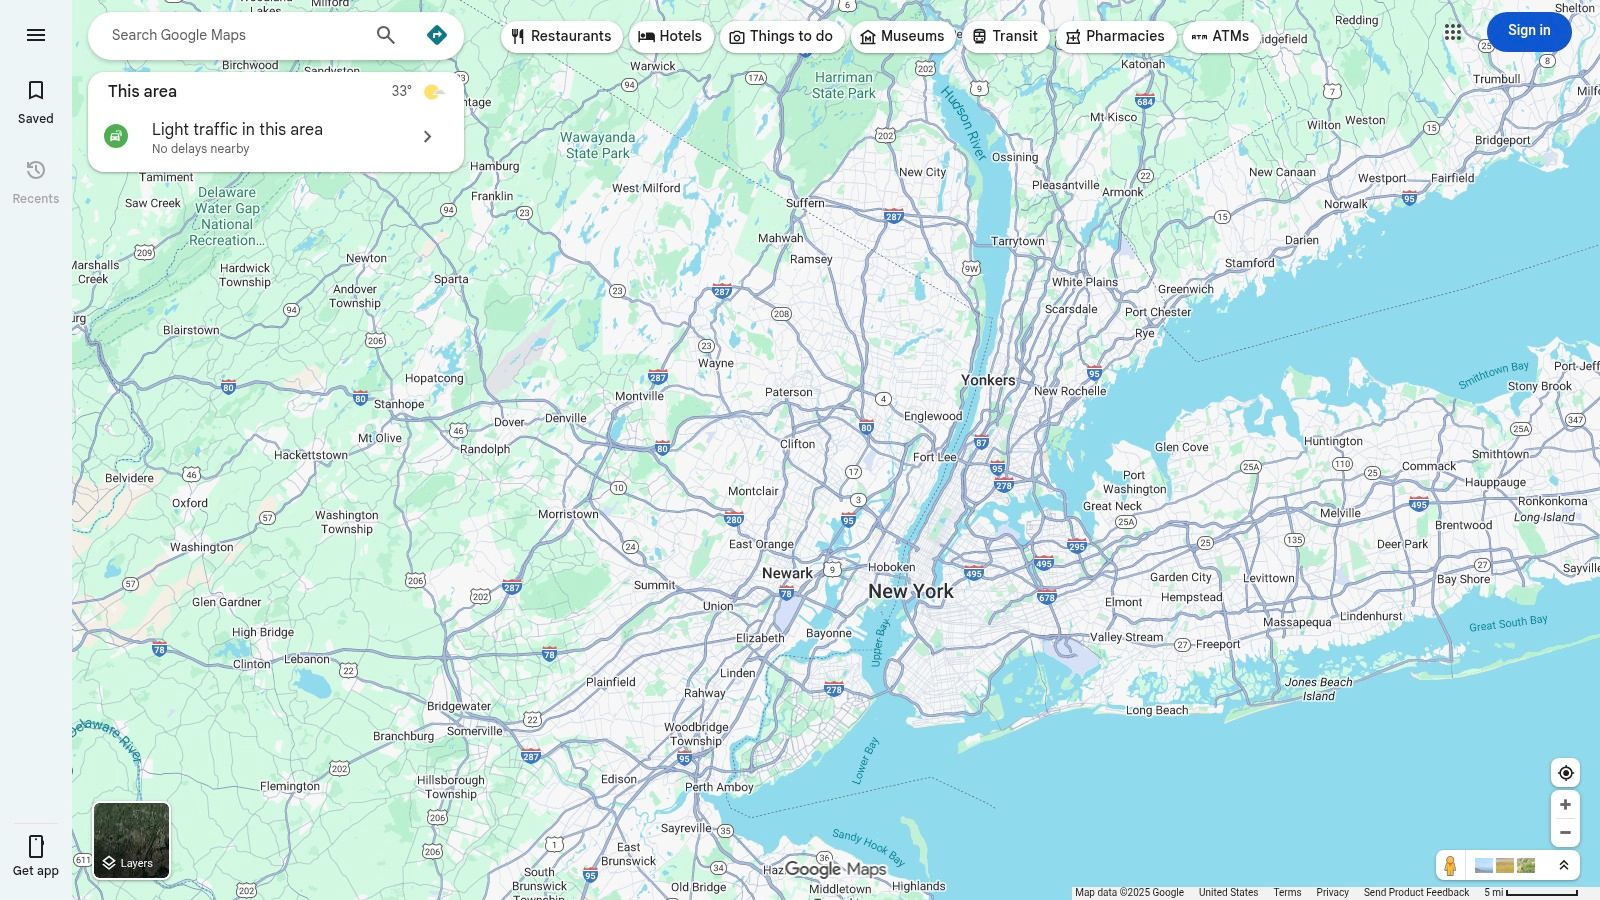Collapse the map imagery tray
This screenshot has height=900, width=1600.
click(1564, 865)
